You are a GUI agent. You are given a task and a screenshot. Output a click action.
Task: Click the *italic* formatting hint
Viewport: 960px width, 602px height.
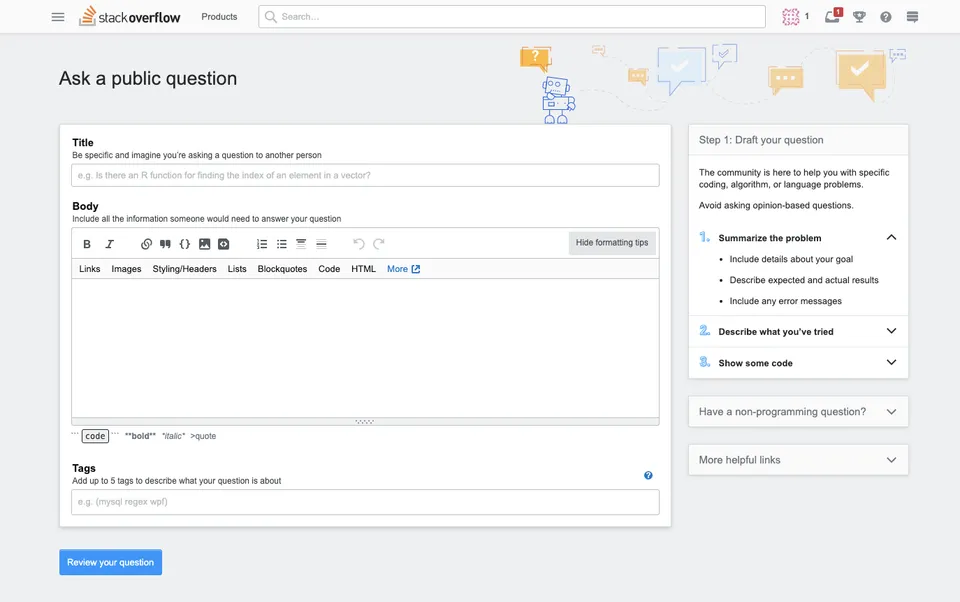tap(173, 436)
